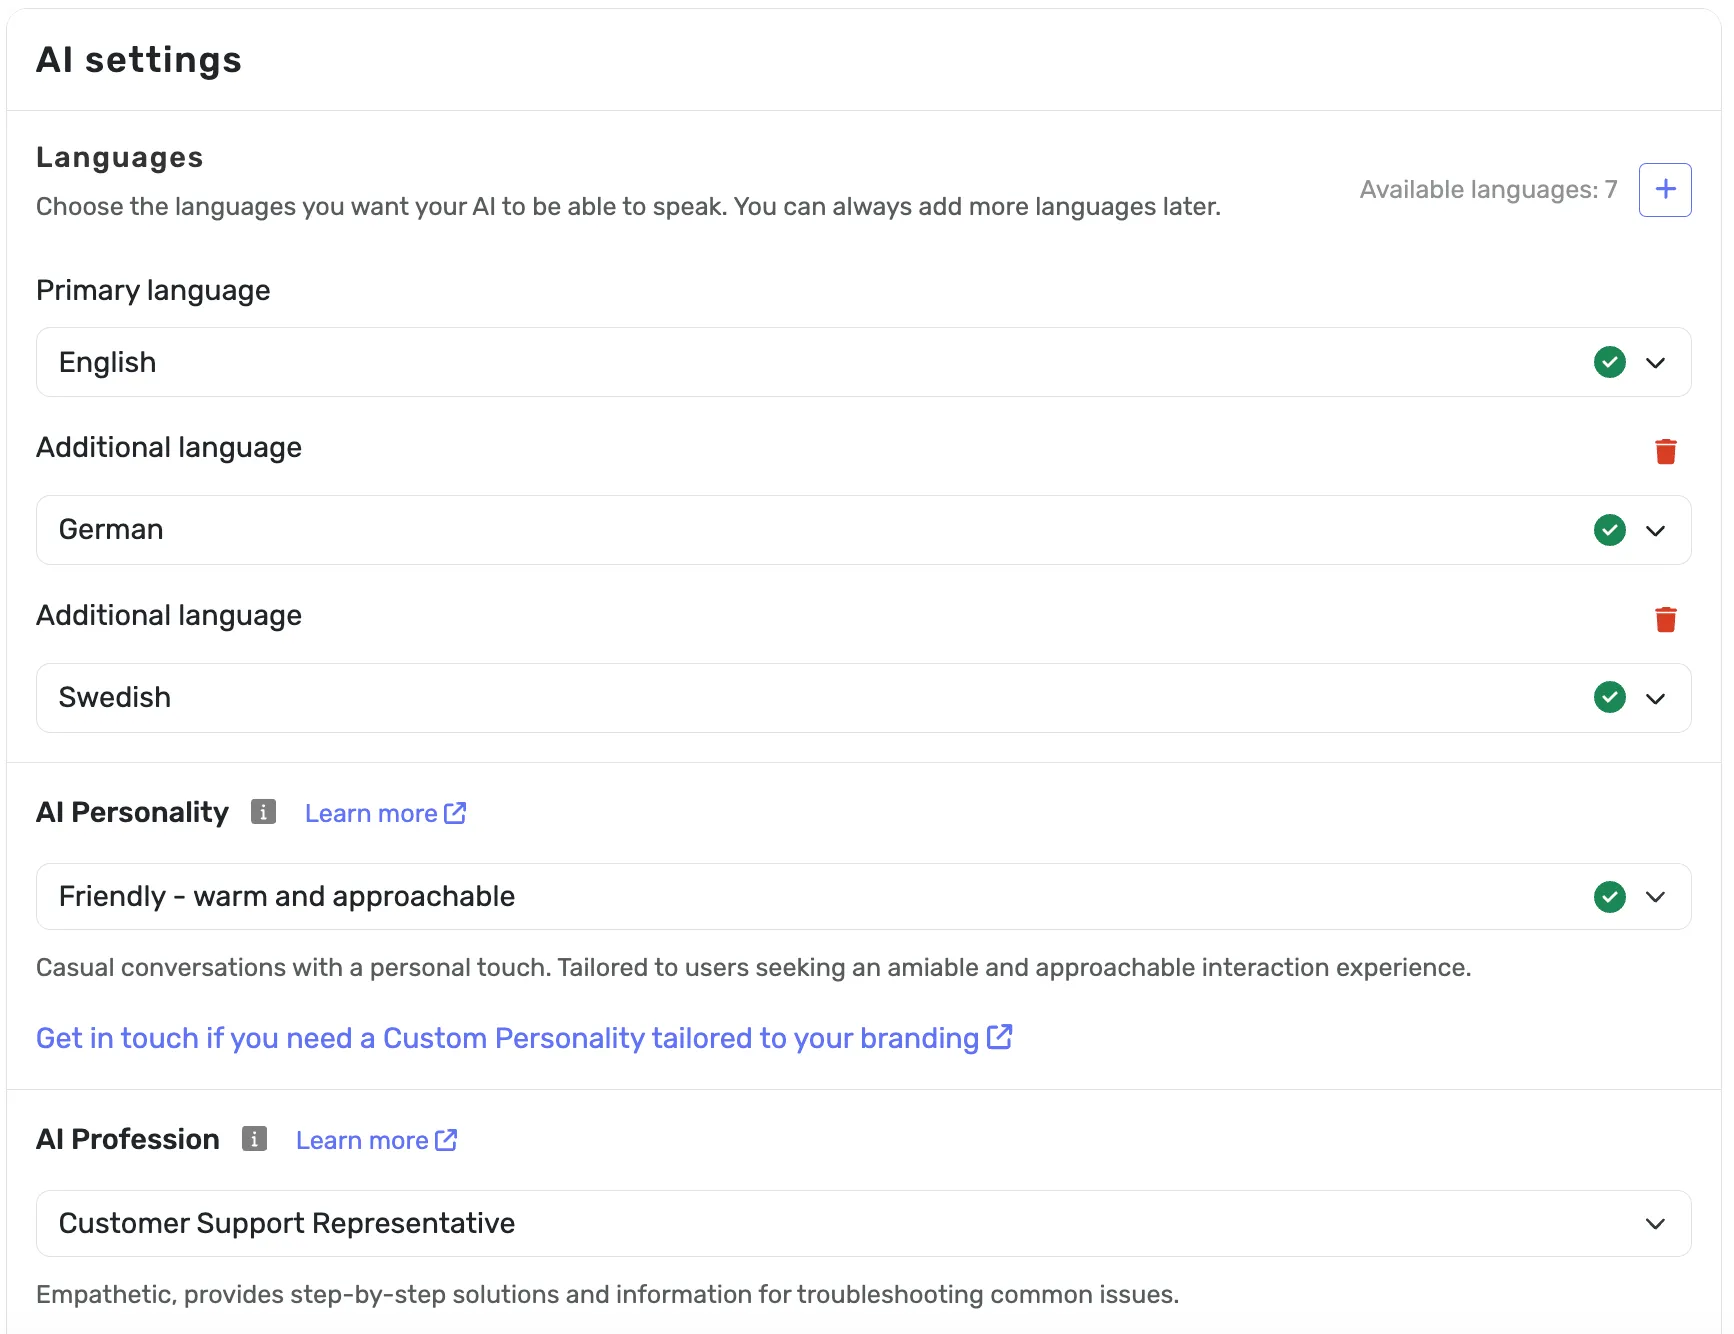Delete the German additional language
This screenshot has width=1734, height=1334.
coord(1665,452)
